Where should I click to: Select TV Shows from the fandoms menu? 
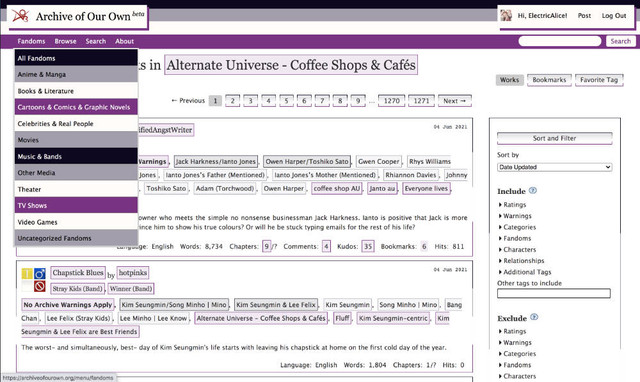[76, 205]
